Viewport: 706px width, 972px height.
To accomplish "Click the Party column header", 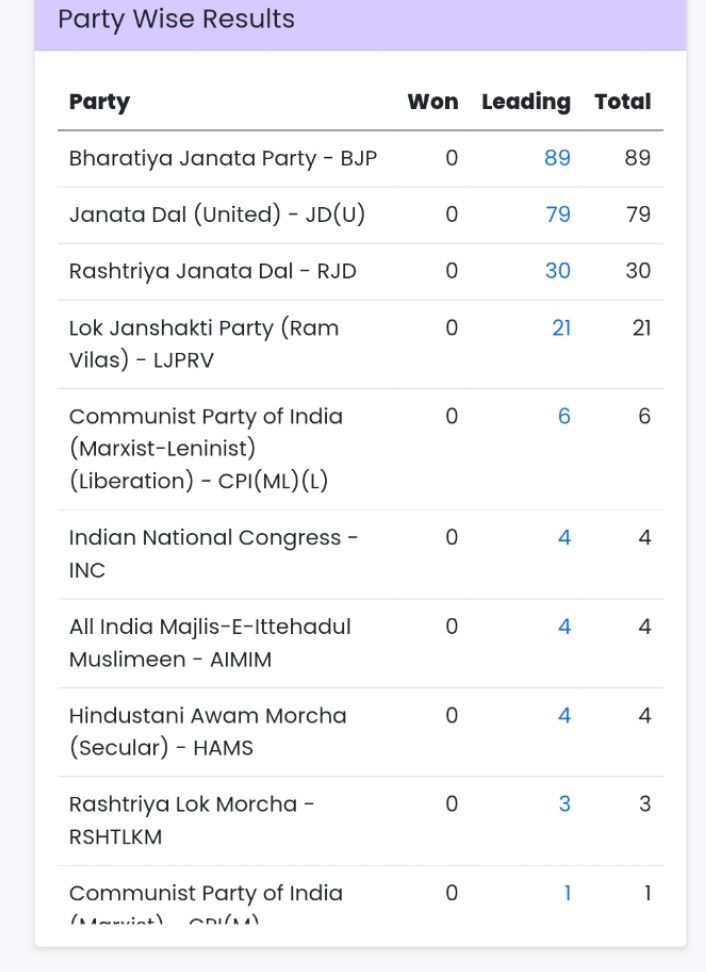I will [x=99, y=102].
